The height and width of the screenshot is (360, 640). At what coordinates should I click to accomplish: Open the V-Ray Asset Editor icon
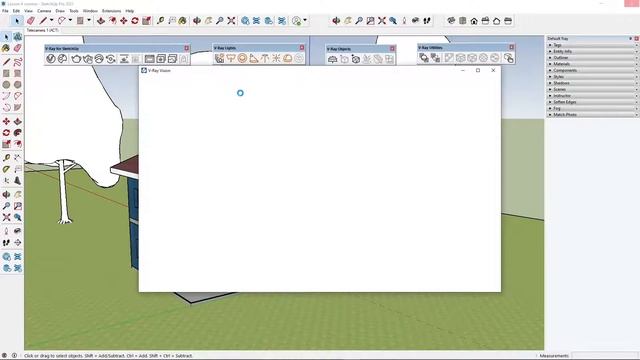tap(51, 59)
